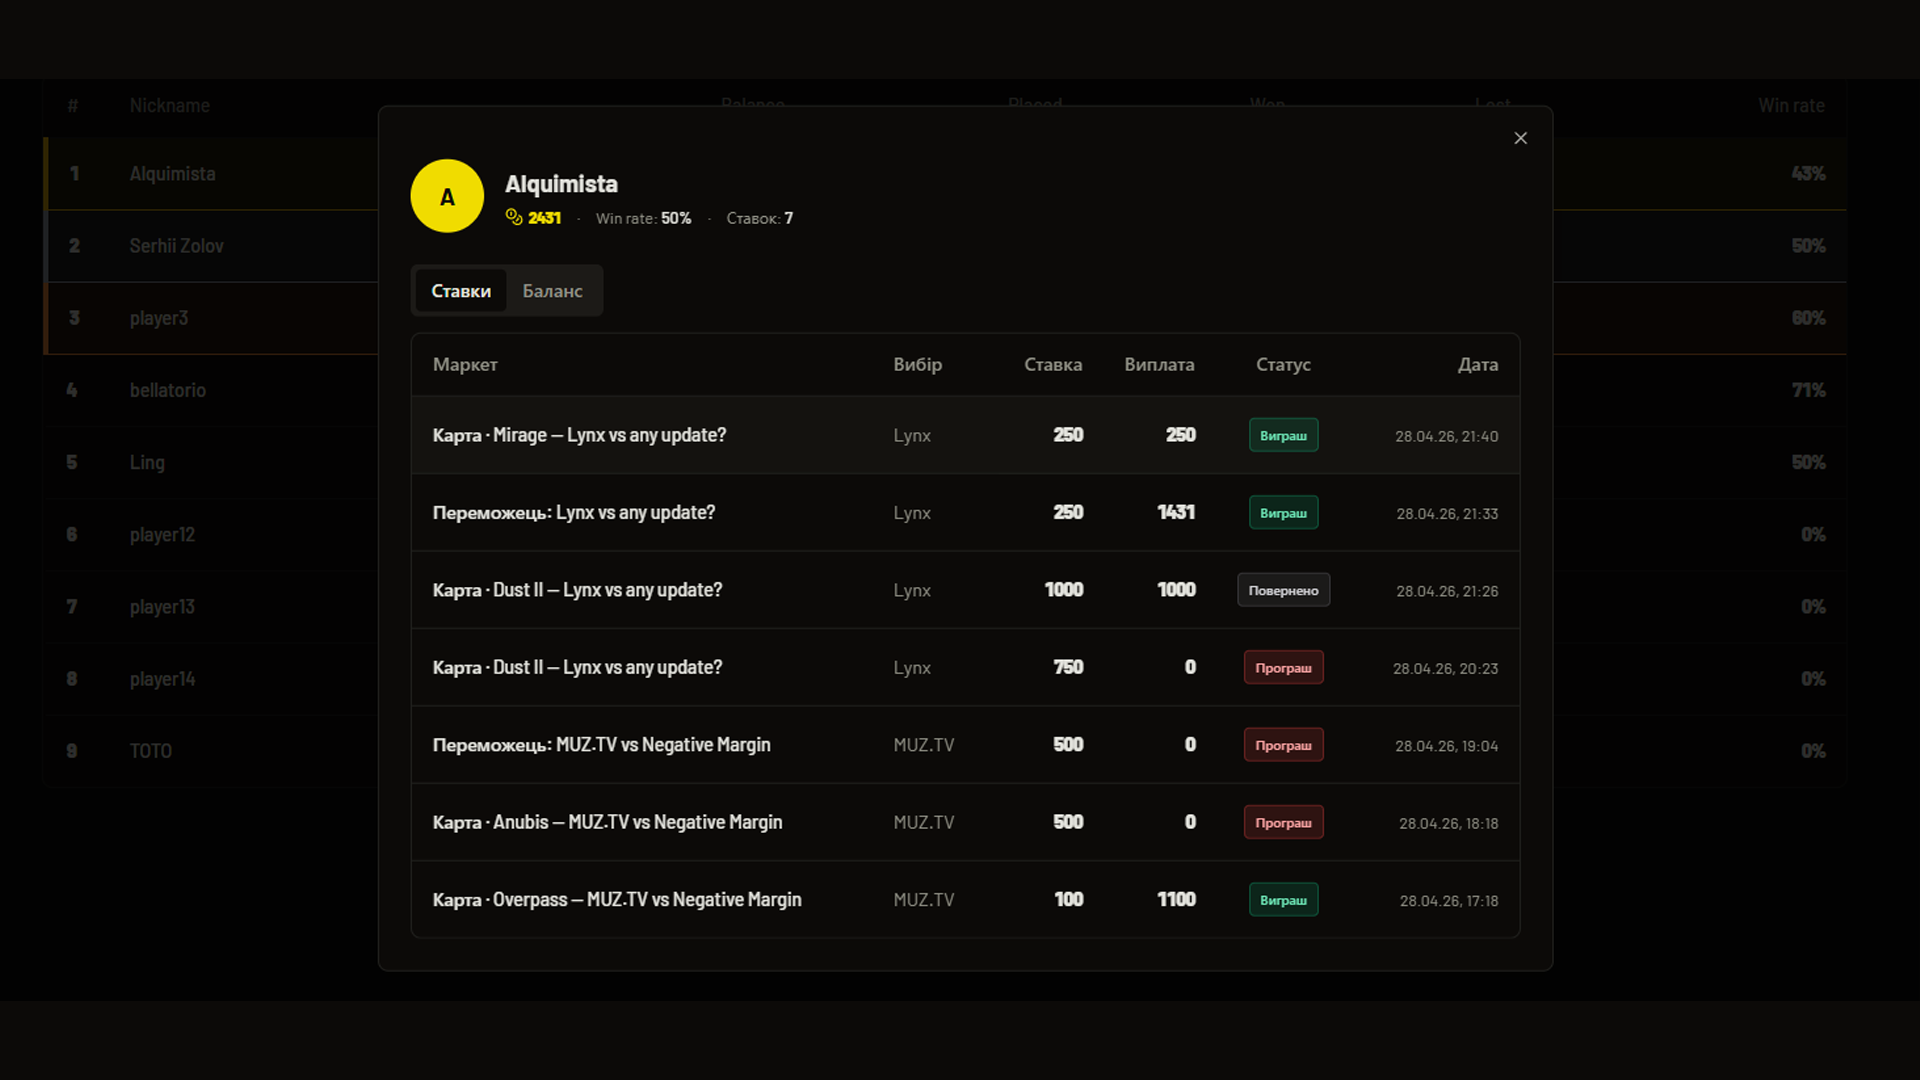The width and height of the screenshot is (1920, 1080).
Task: Click the Alquimista name heading in dialog
Action: 561,184
